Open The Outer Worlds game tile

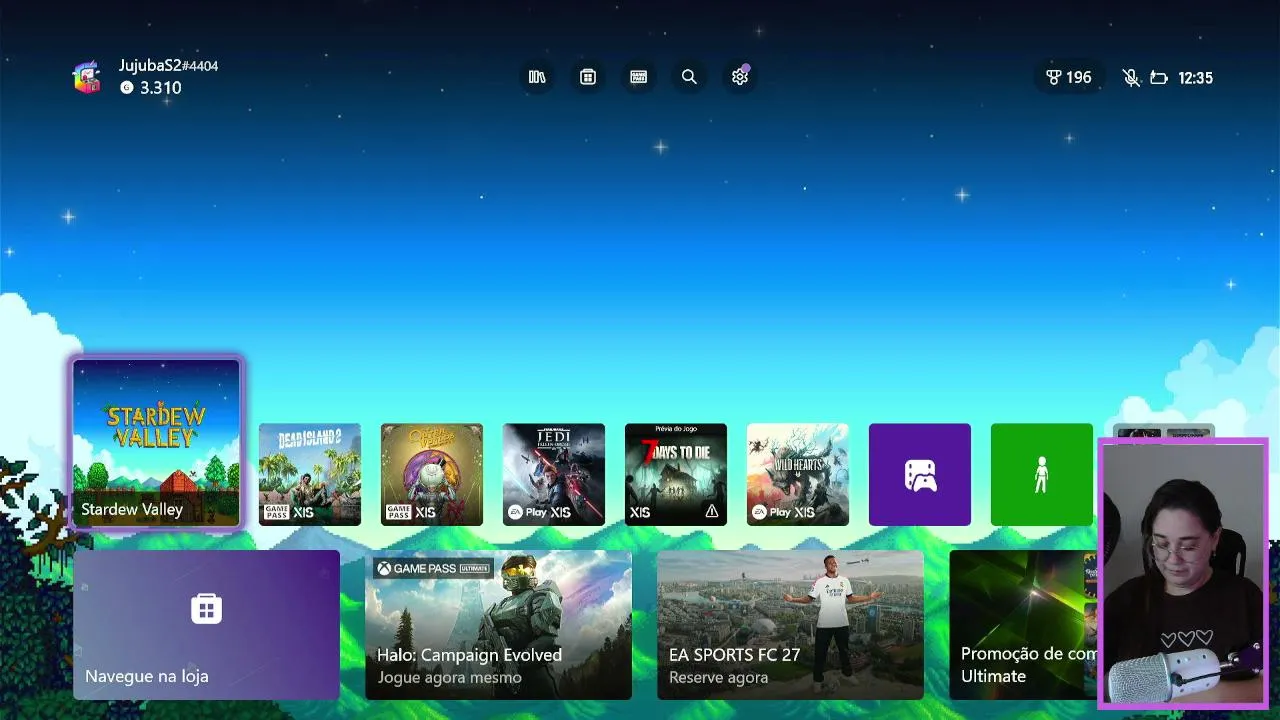click(x=432, y=475)
